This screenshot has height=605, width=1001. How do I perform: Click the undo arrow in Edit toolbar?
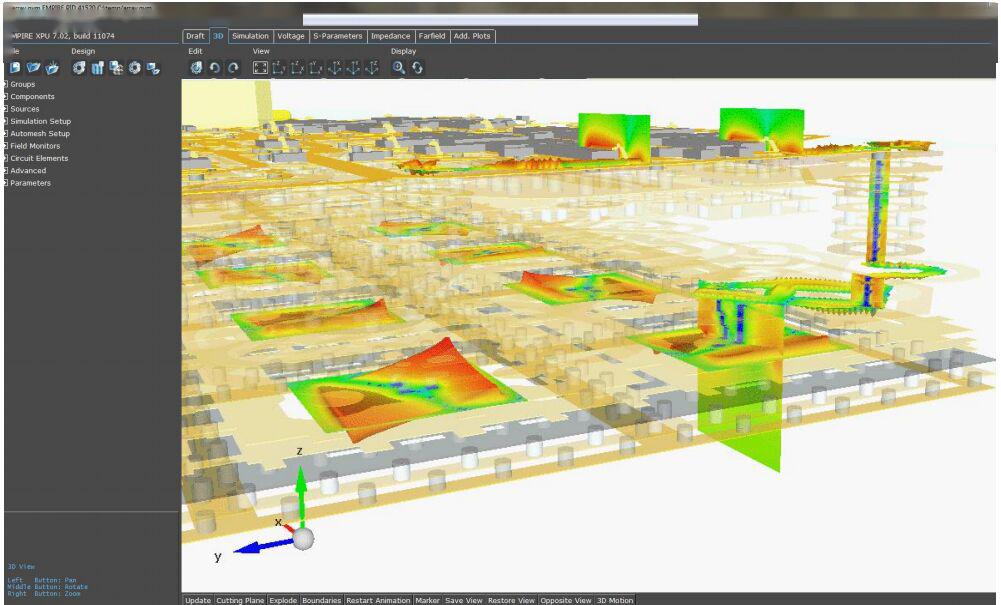coord(214,68)
